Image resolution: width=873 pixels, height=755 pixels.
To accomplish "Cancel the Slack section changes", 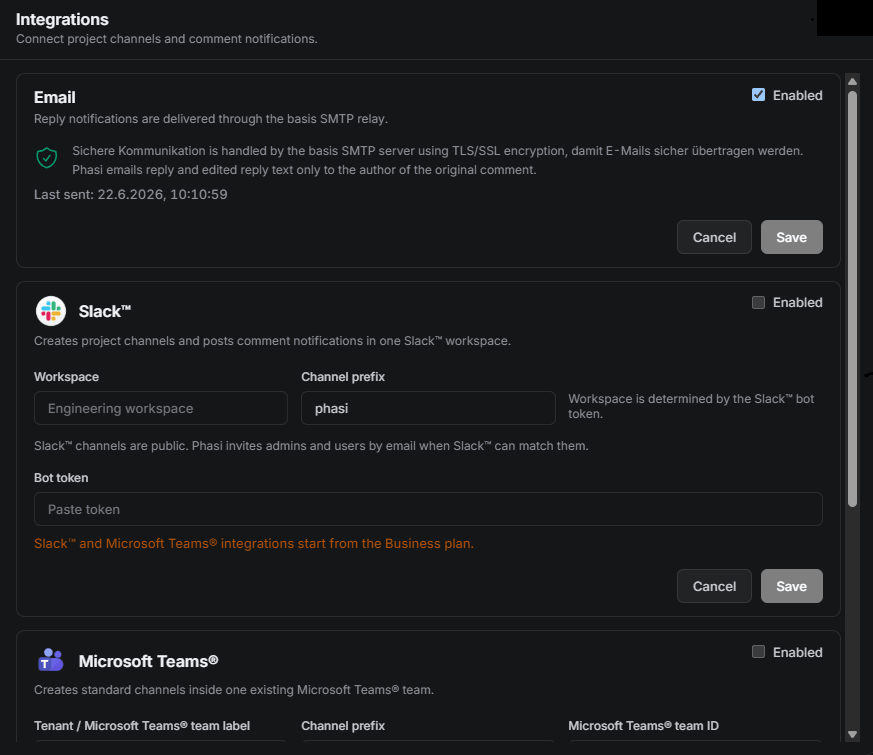I will click(714, 586).
